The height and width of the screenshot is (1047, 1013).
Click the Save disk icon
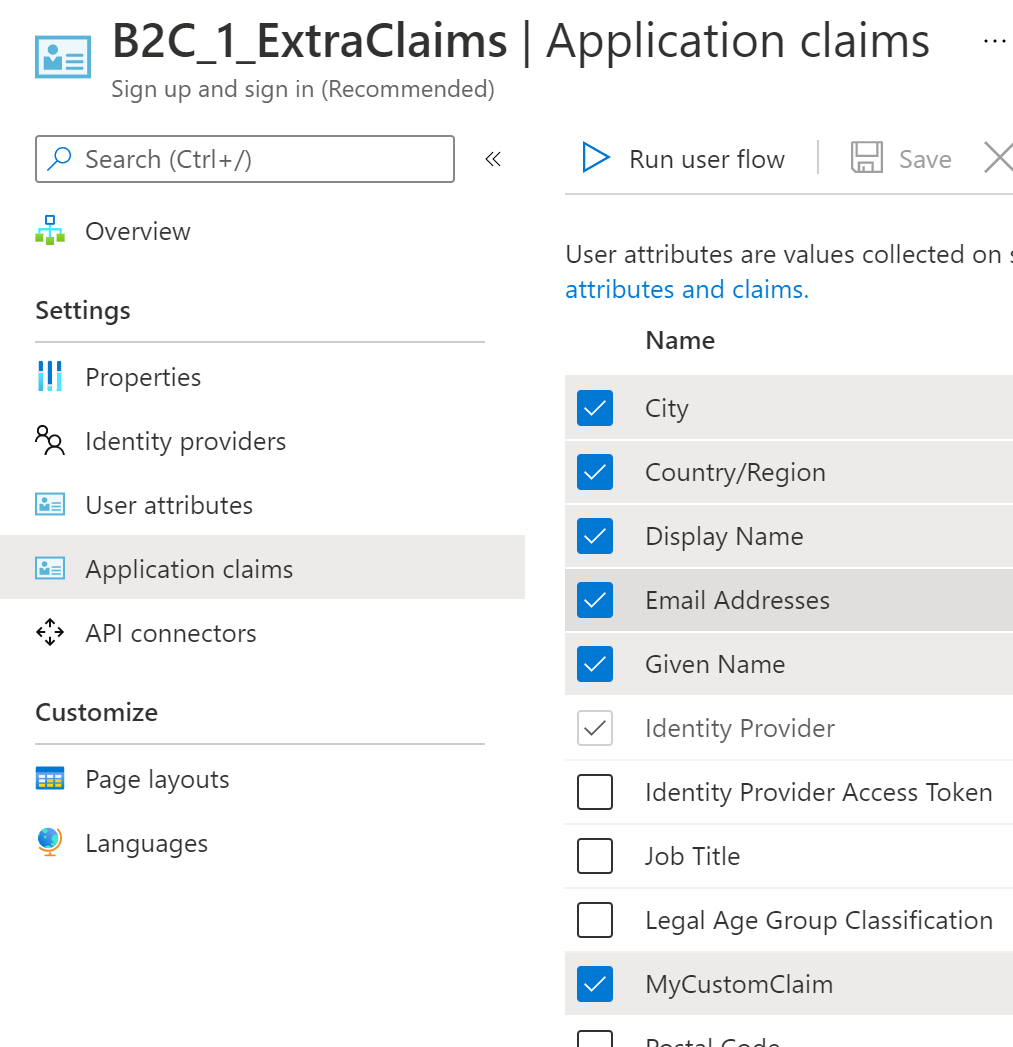coord(866,157)
